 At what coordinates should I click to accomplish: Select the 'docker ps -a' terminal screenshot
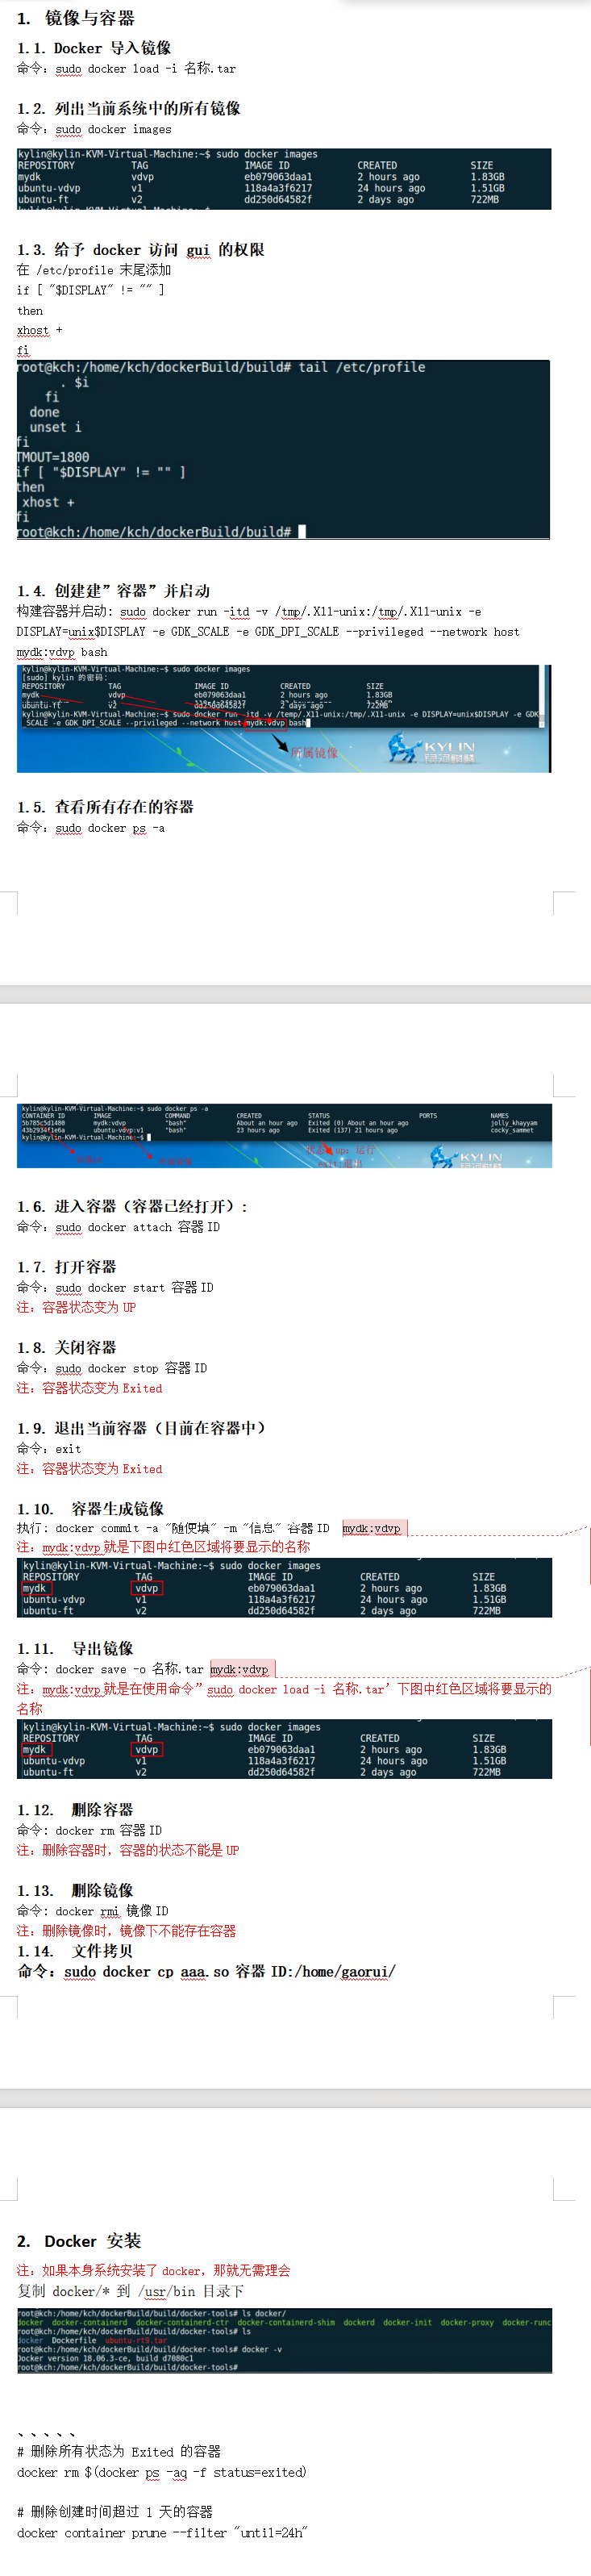tap(284, 1136)
